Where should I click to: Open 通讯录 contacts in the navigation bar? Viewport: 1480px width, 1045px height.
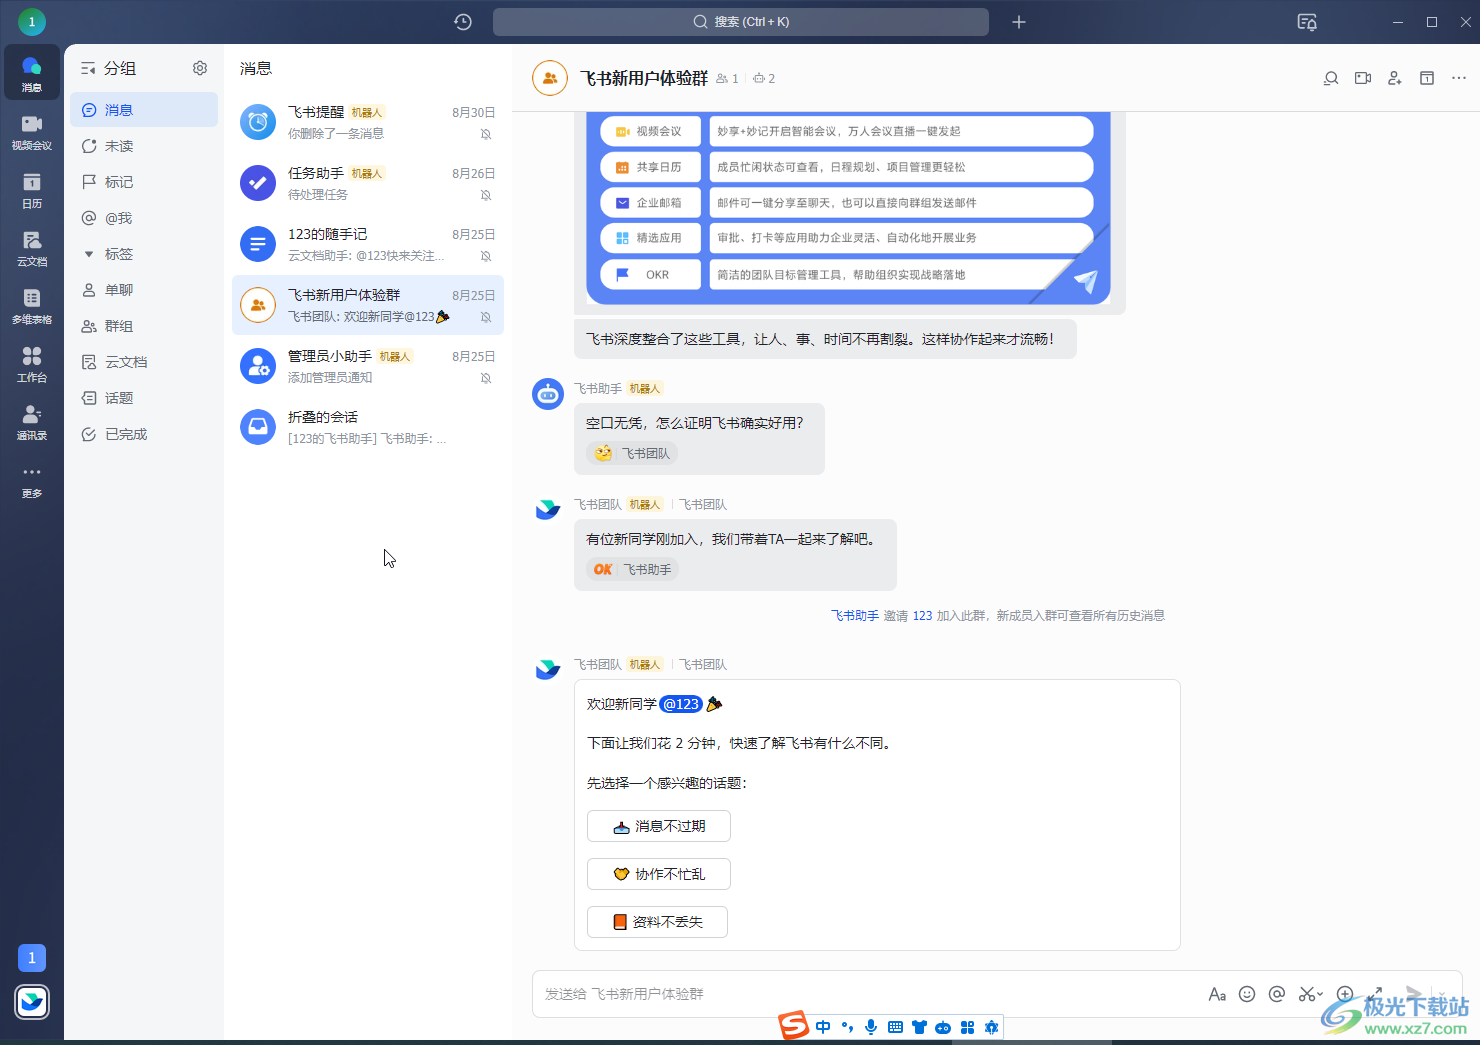coord(32,421)
